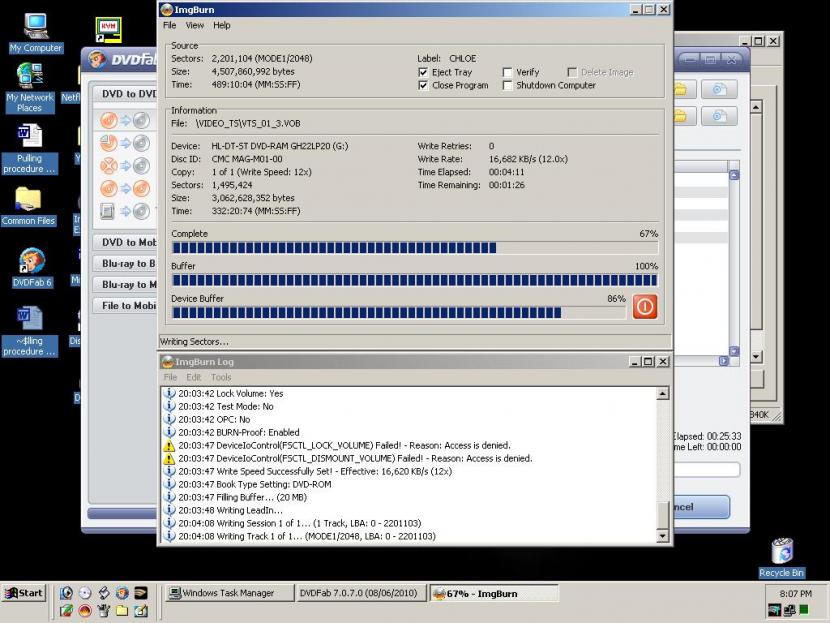Open the ImgBurn File menu
The width and height of the screenshot is (830, 623).
click(x=169, y=25)
